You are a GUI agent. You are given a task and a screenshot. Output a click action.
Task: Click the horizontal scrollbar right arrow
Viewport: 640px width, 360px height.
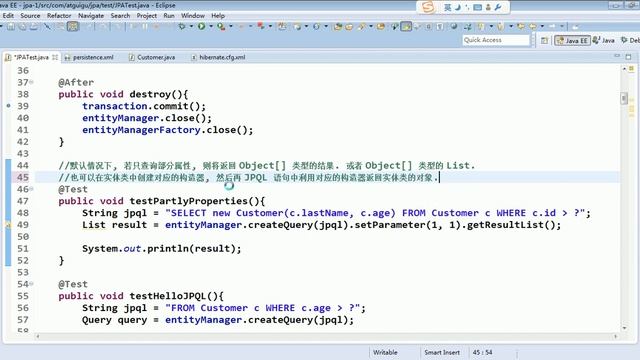[616, 336]
